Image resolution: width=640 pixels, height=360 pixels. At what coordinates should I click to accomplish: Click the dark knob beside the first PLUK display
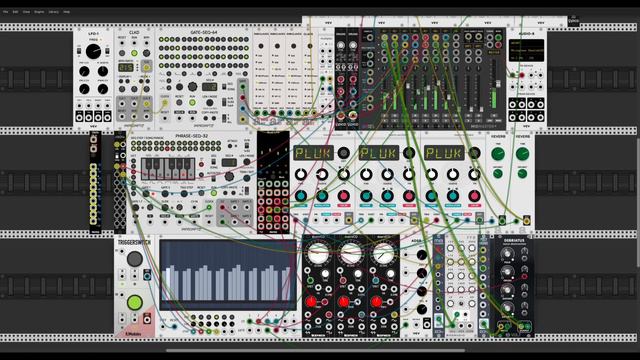point(343,153)
